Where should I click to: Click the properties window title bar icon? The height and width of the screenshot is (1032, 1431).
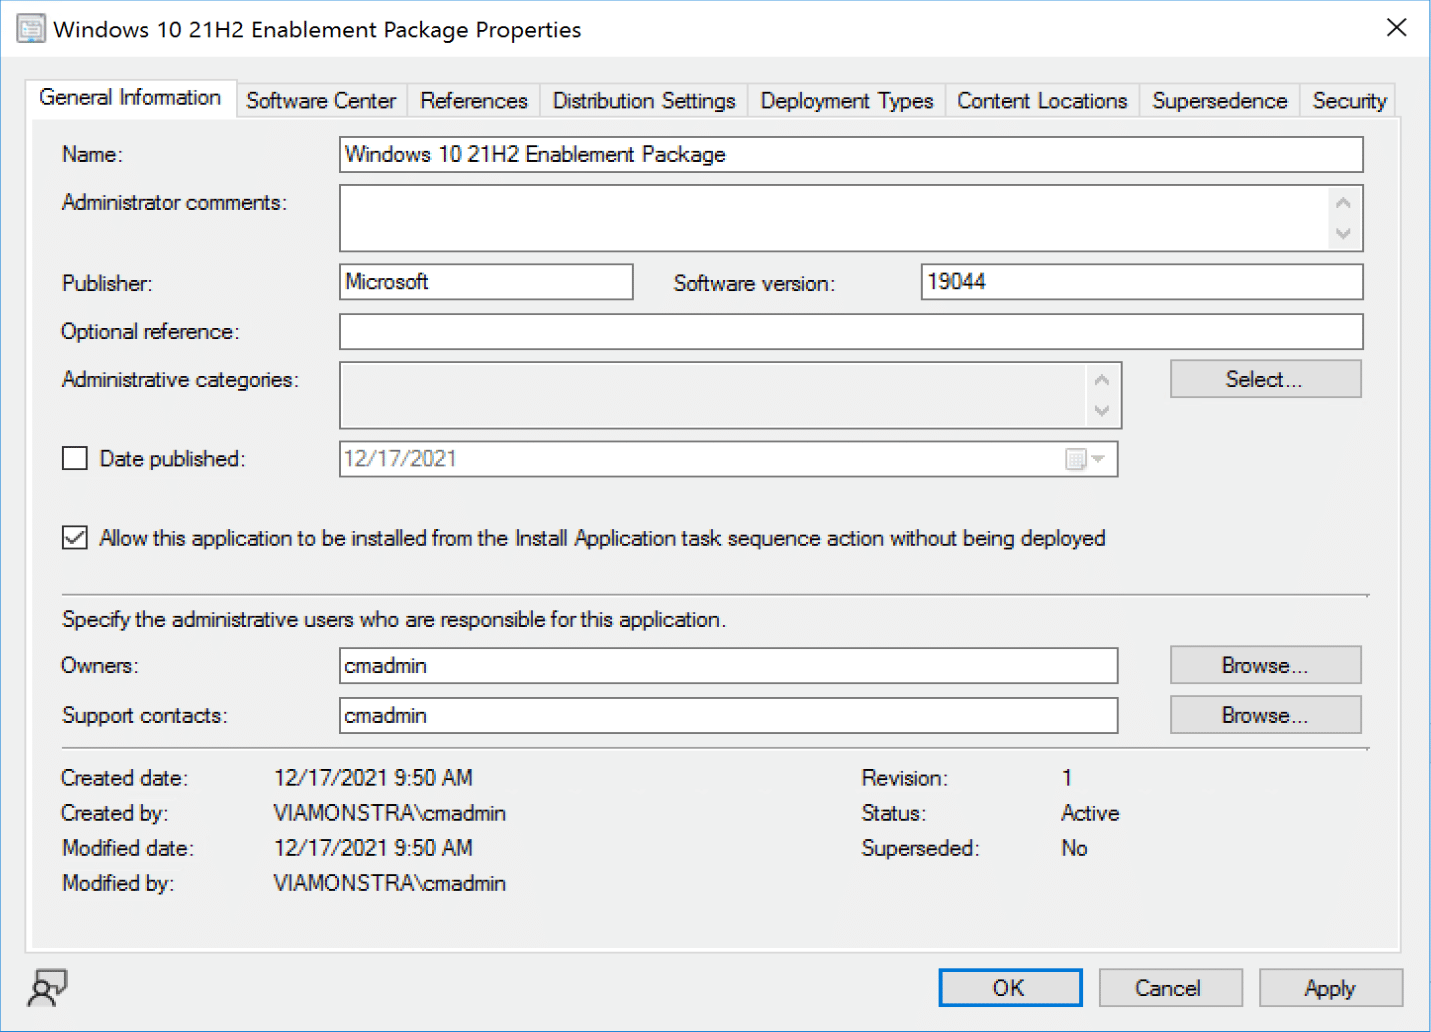31,29
